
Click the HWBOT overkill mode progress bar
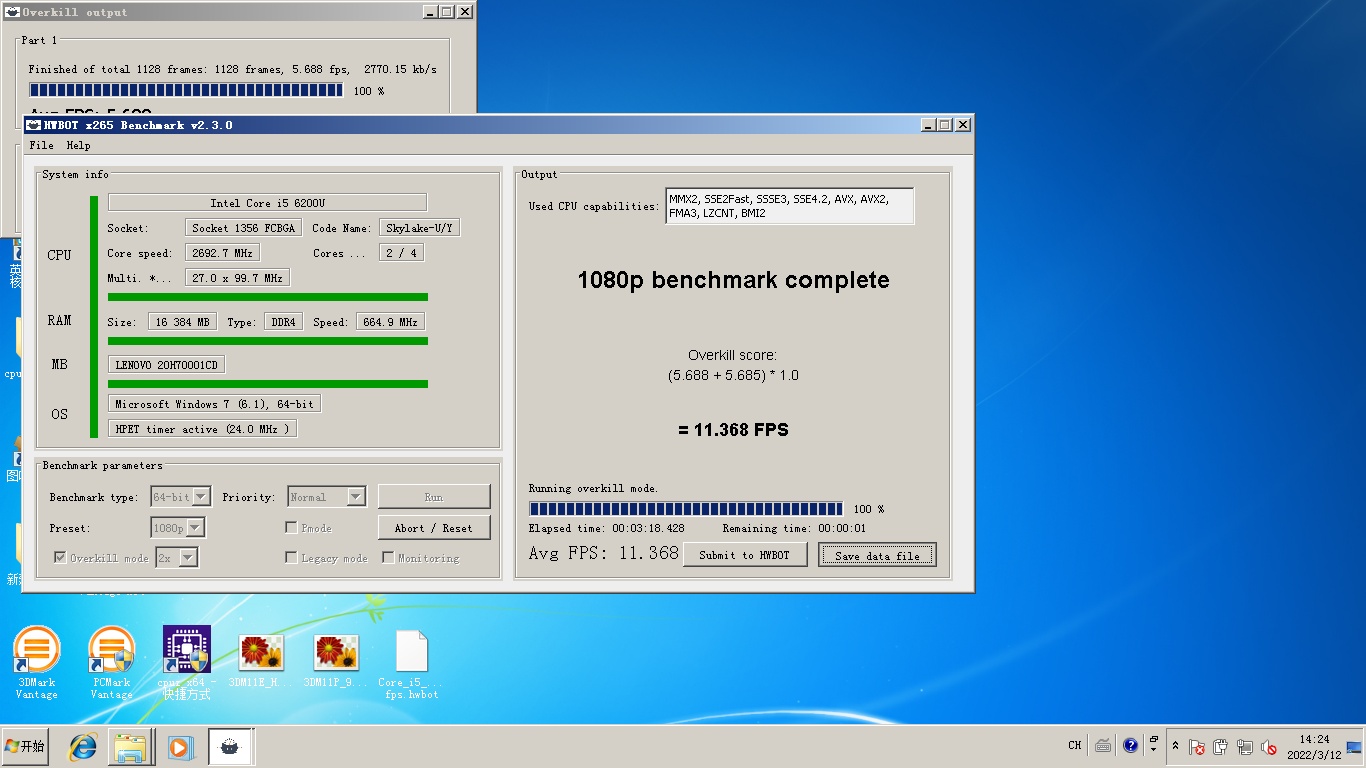(686, 509)
